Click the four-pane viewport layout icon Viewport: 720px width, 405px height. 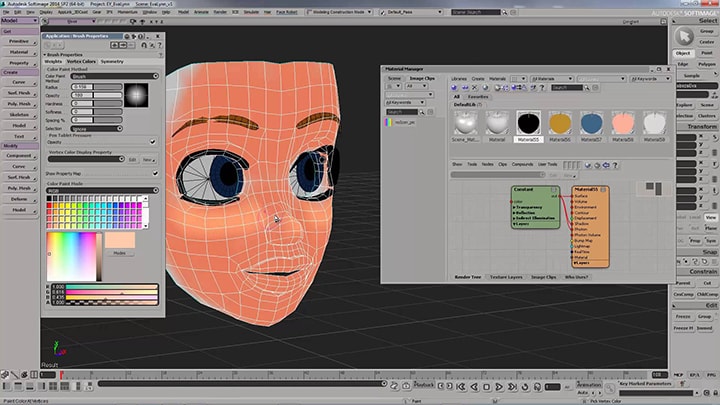(53, 387)
